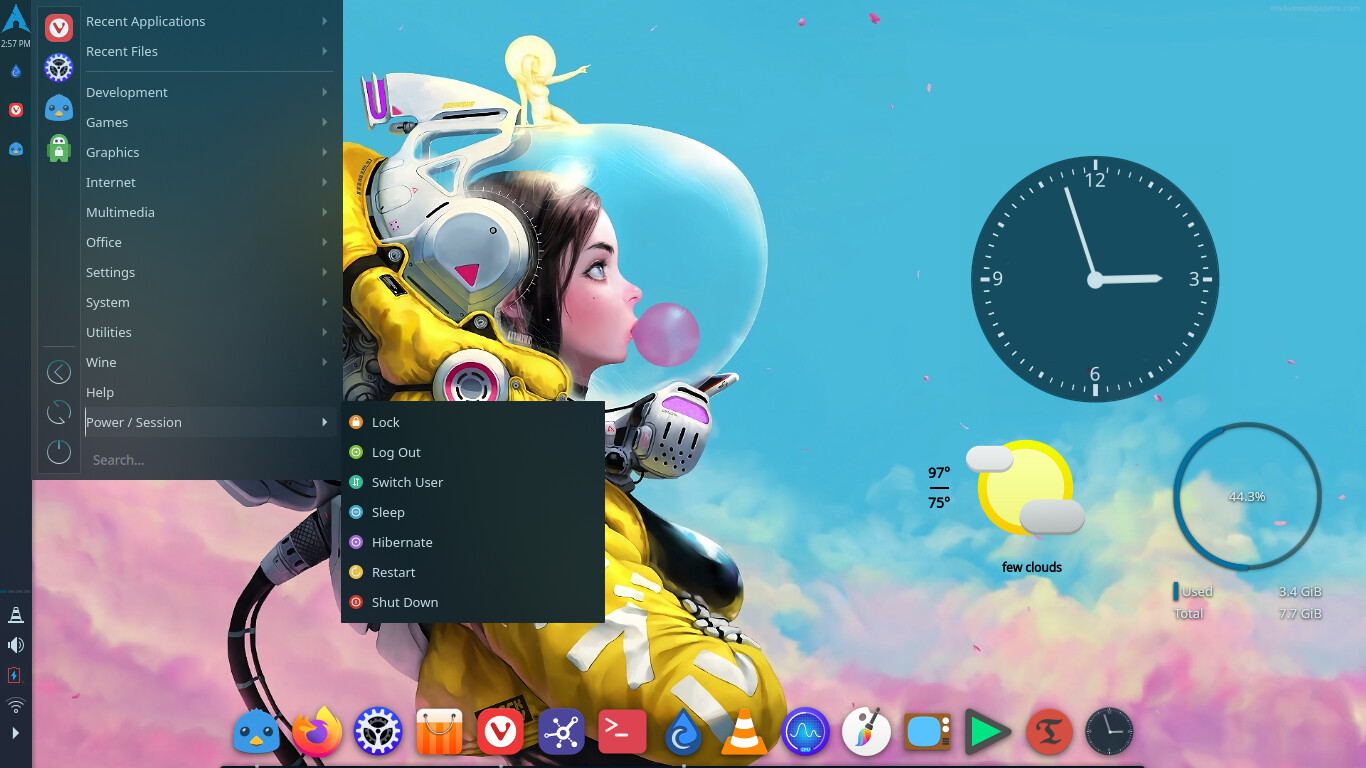The image size is (1366, 768).
Task: Launch the CPU monitor app in the dock
Action: 806,732
